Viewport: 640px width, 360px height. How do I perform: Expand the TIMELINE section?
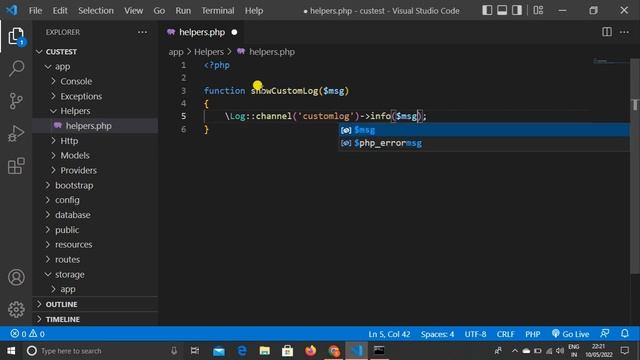tap(95, 319)
